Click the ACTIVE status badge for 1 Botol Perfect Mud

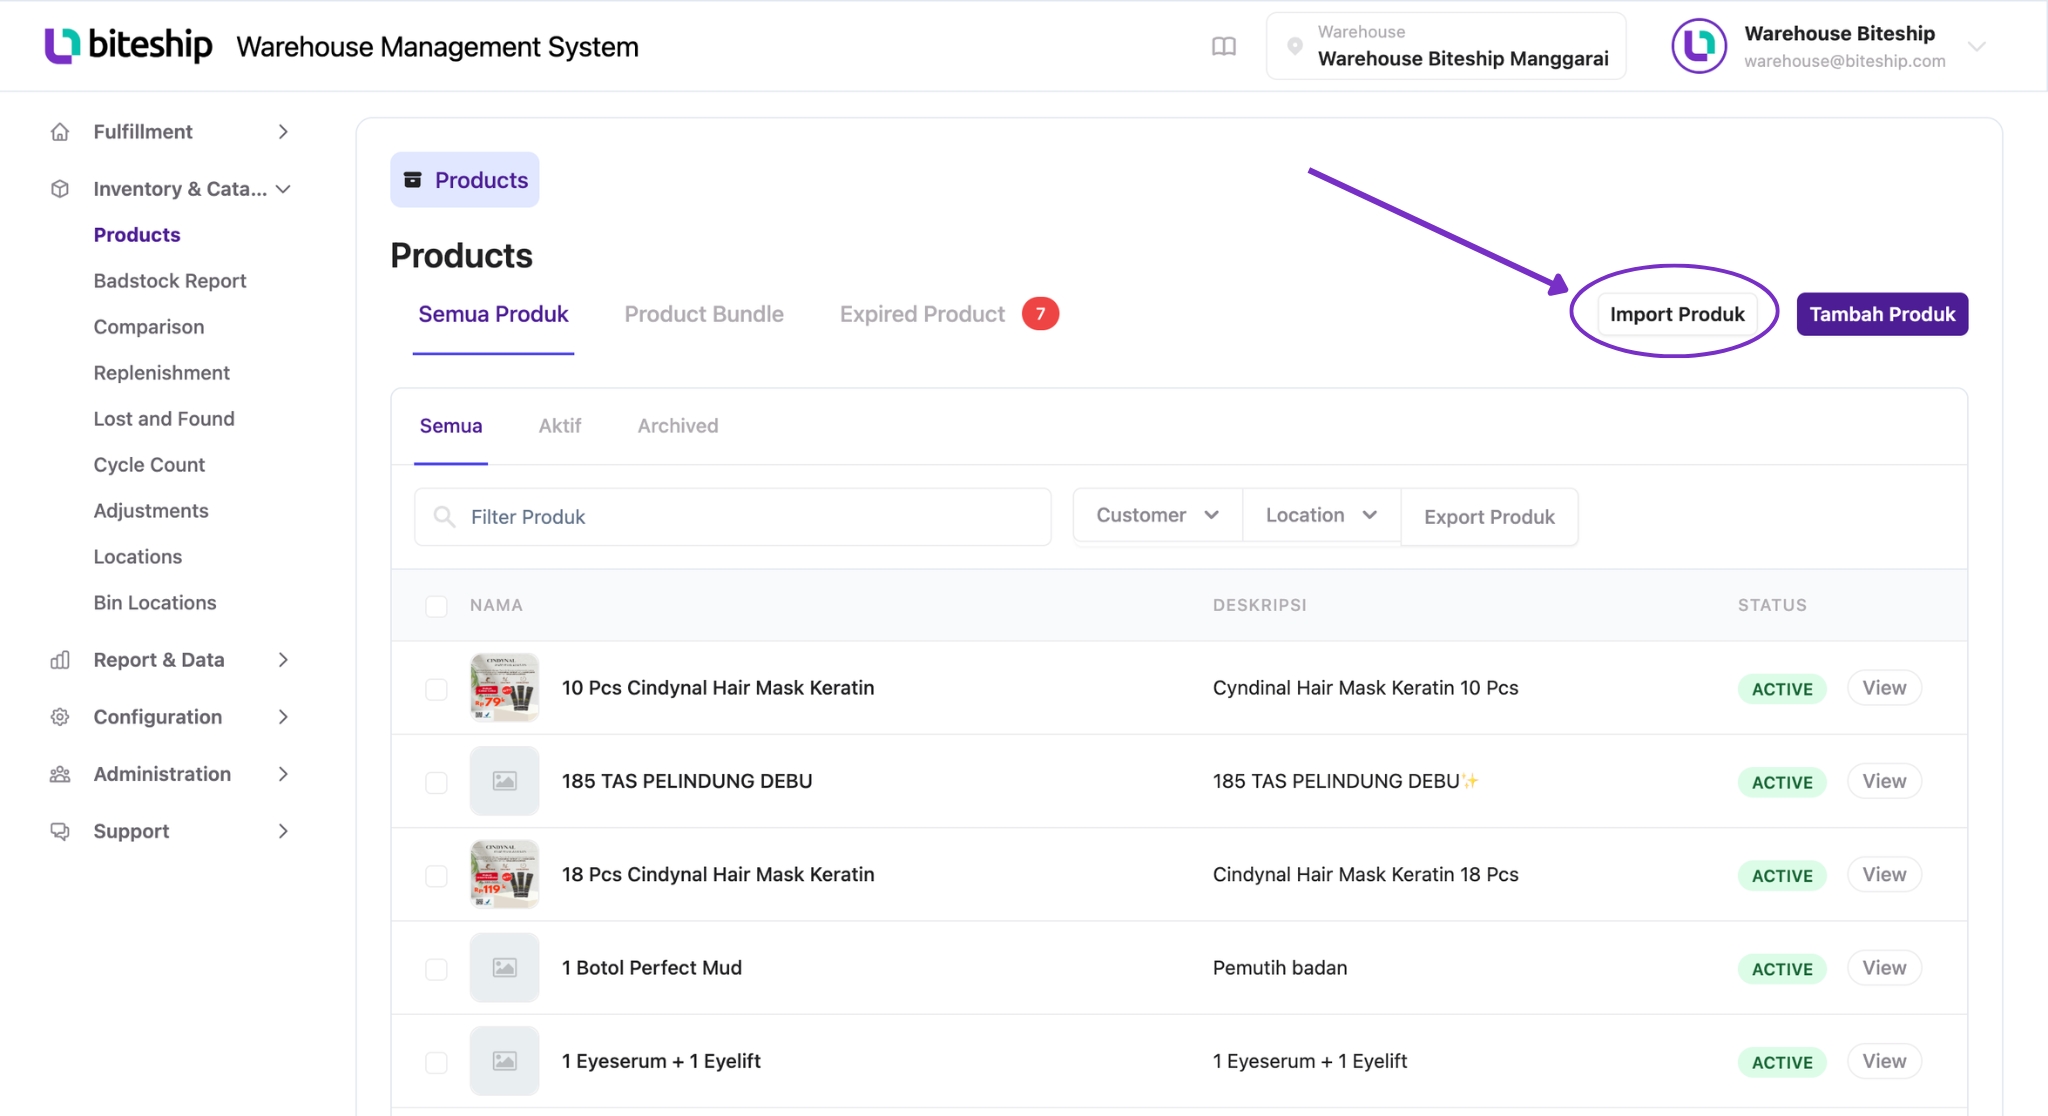(x=1782, y=969)
